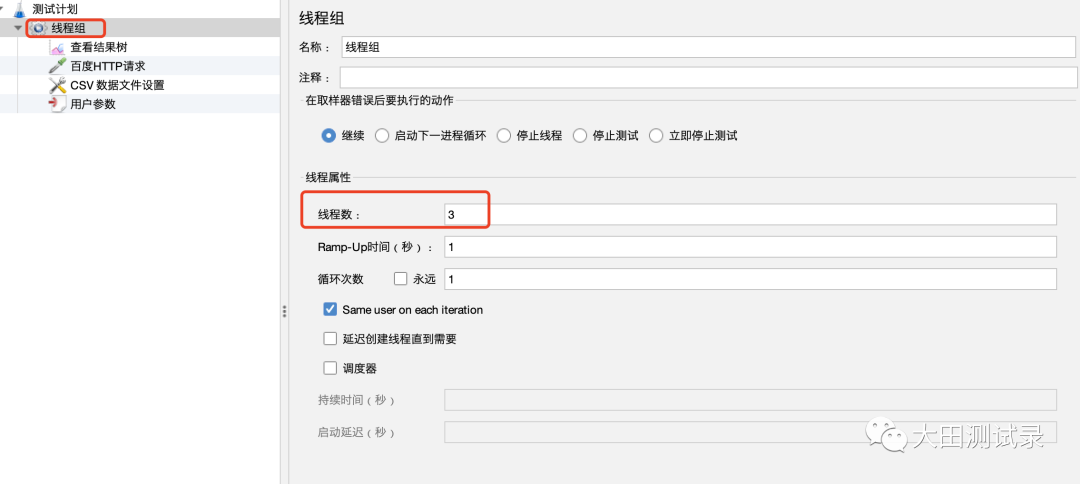Click the 持续时间（秒） field
This screenshot has height=484, width=1080.
(750, 400)
